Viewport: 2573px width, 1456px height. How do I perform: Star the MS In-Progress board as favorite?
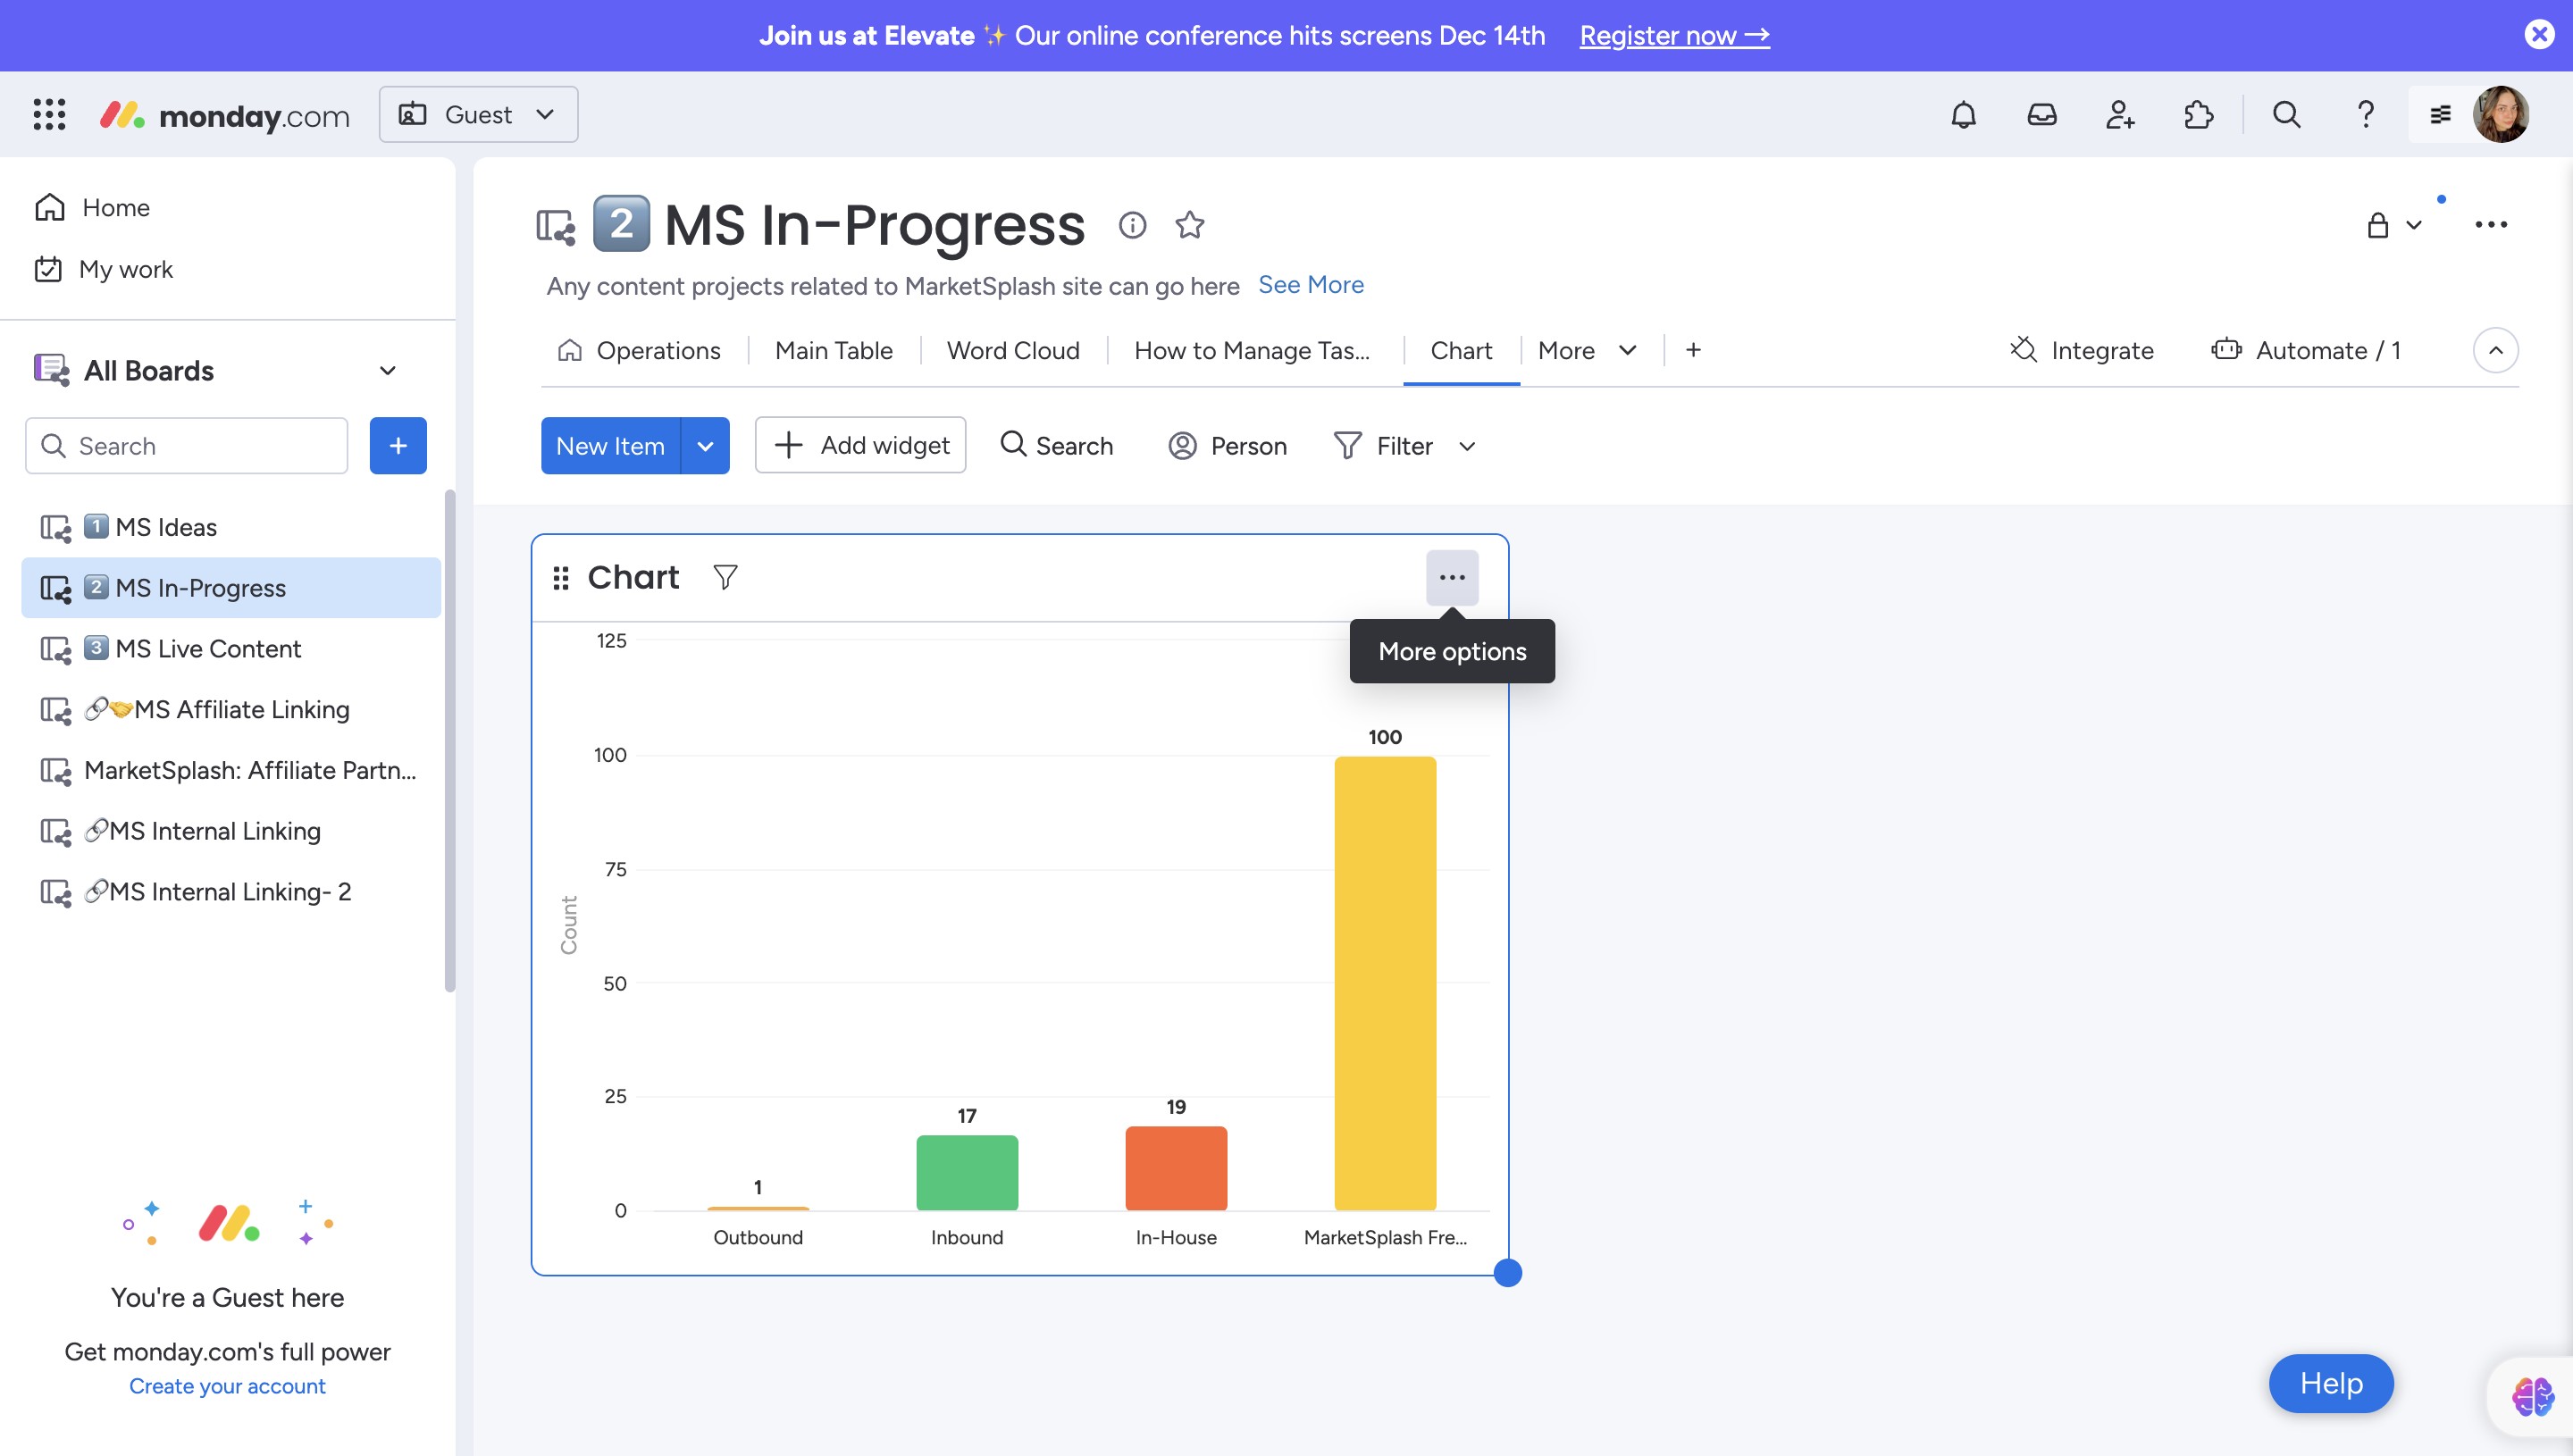pyautogui.click(x=1189, y=225)
